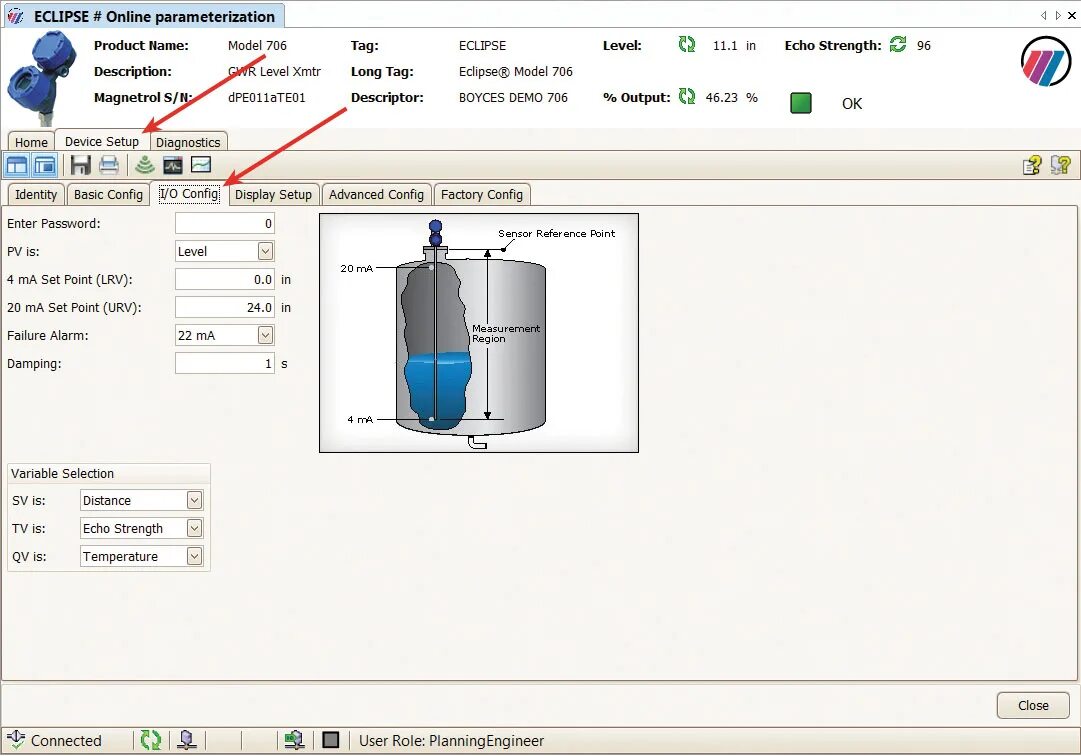The image size is (1081, 756).
Task: Open the trend chart icon
Action: (201, 165)
